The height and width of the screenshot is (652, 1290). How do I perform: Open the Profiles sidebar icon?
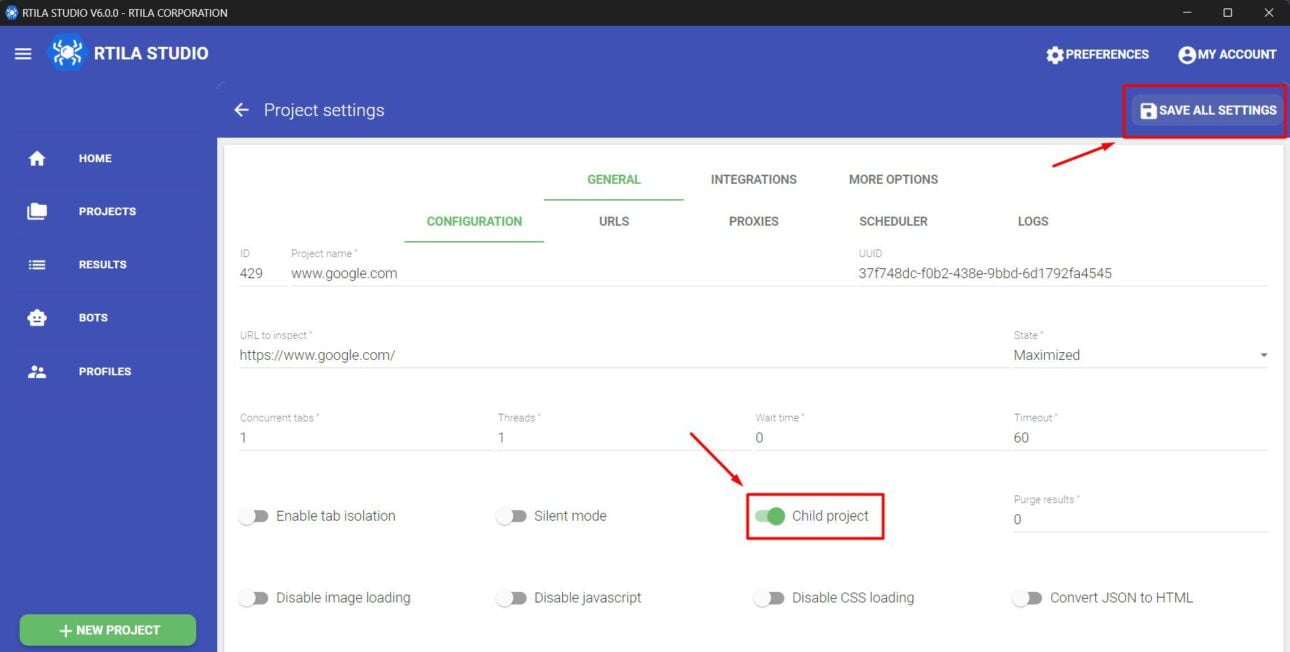coord(37,371)
